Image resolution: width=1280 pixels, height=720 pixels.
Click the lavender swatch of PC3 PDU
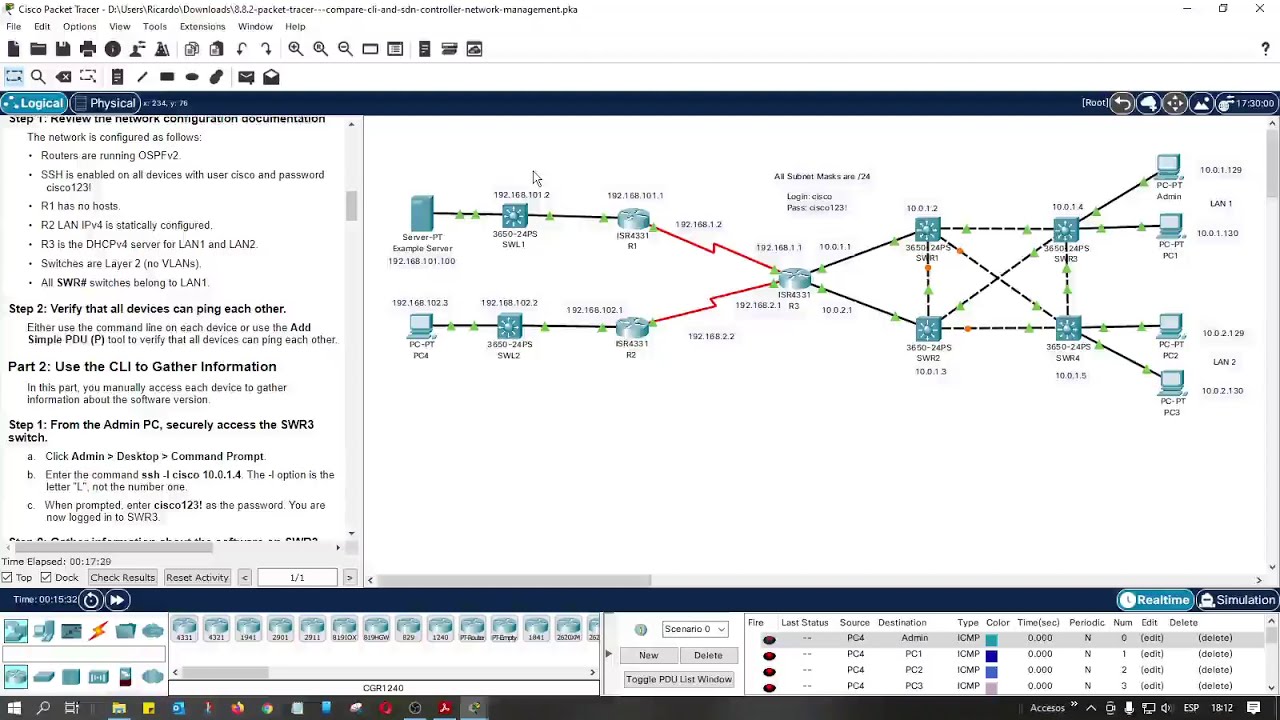pyautogui.click(x=991, y=687)
